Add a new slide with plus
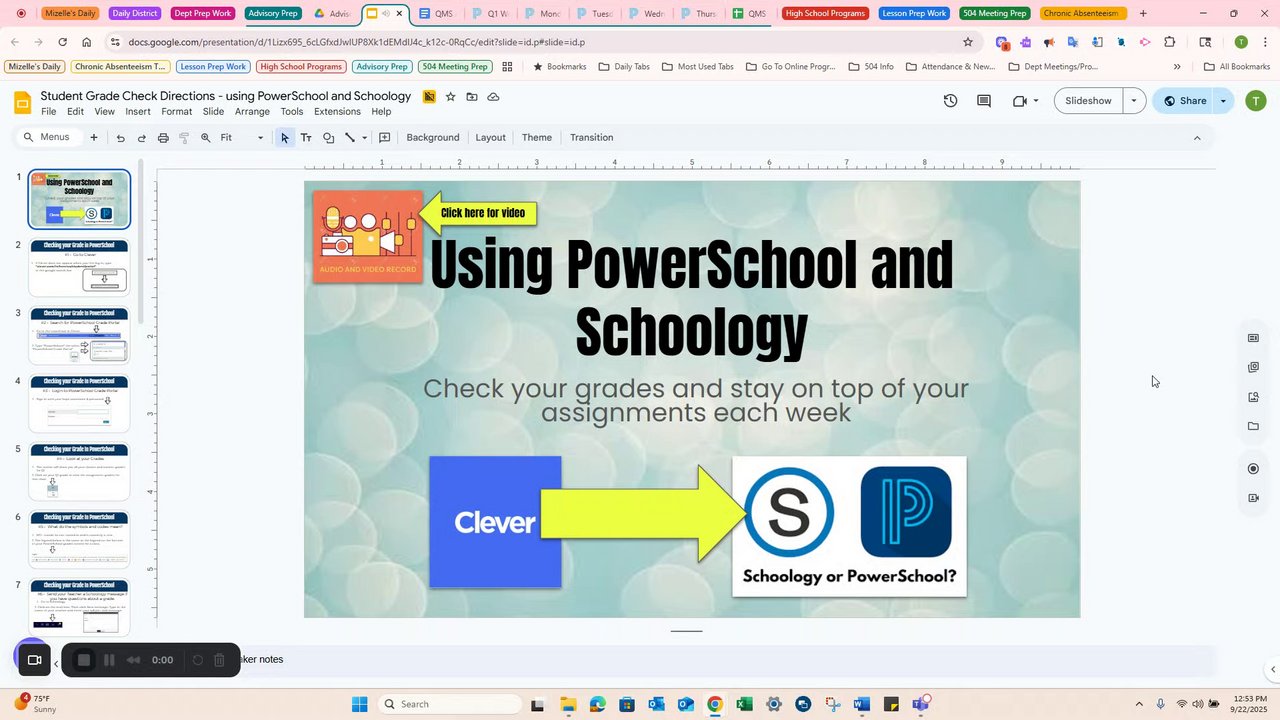The width and height of the screenshot is (1280, 720). 94,138
